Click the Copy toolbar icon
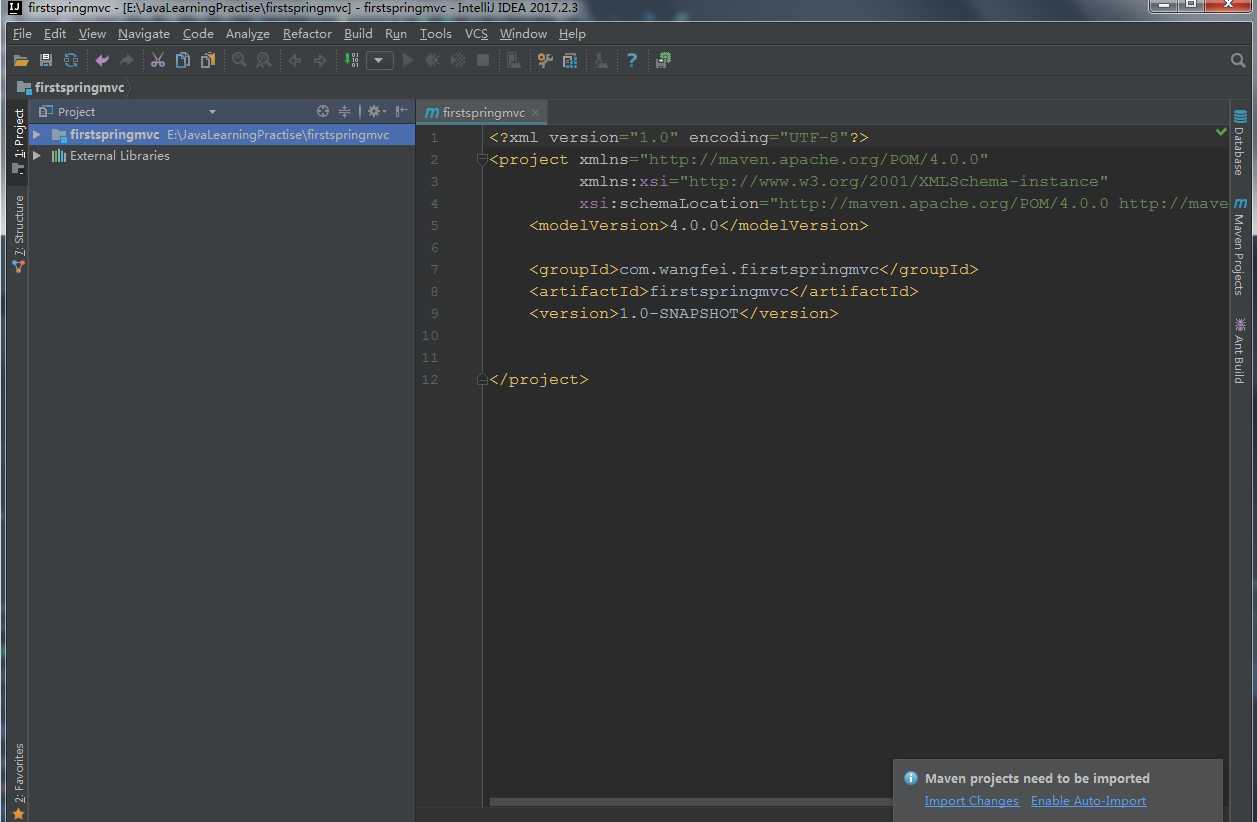Screen dimensions: 1257x822 [x=183, y=60]
